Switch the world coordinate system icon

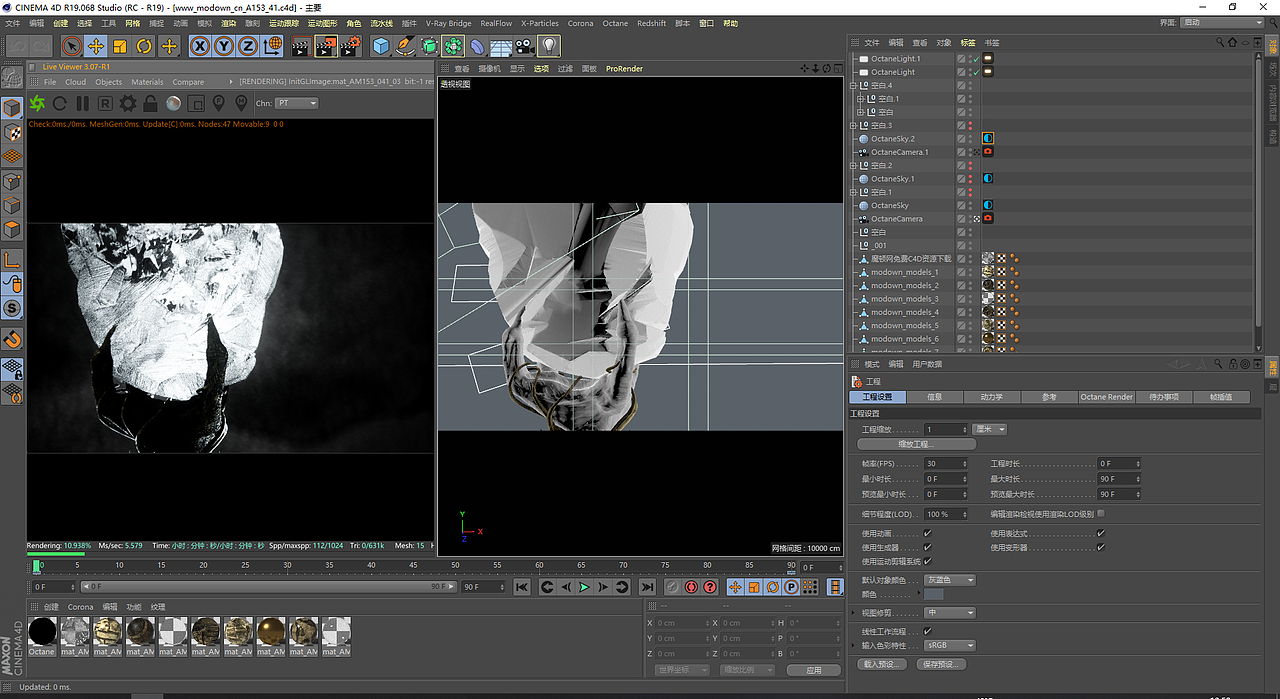(x=272, y=46)
